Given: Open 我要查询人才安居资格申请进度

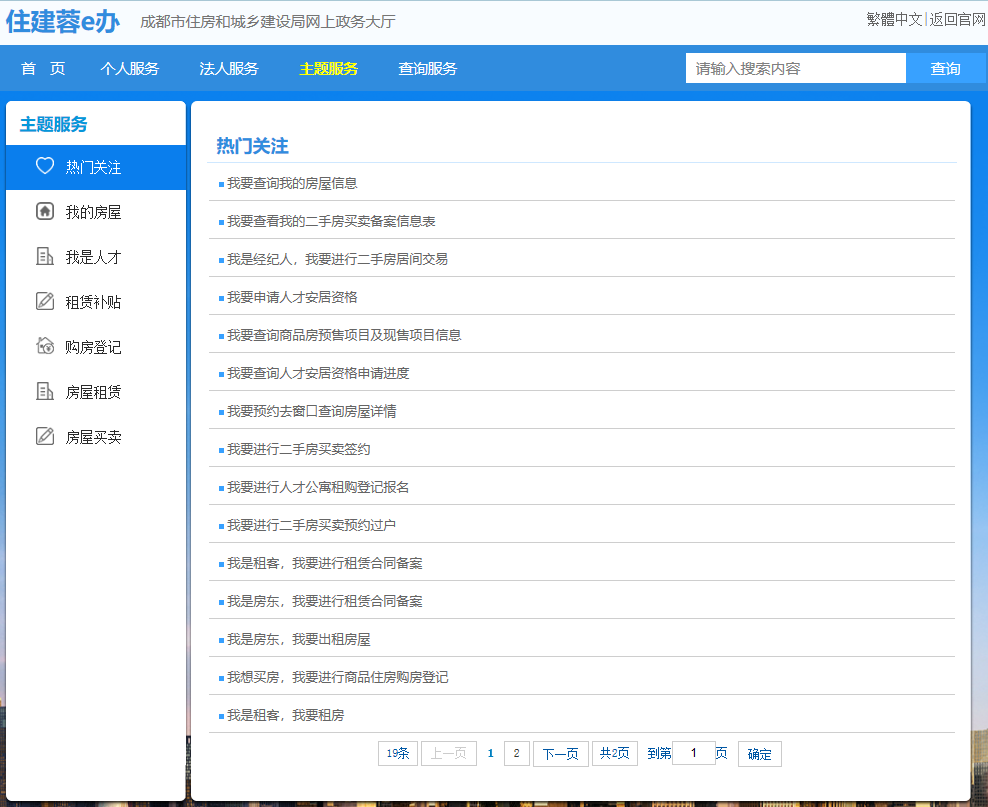Looking at the screenshot, I should (318, 373).
